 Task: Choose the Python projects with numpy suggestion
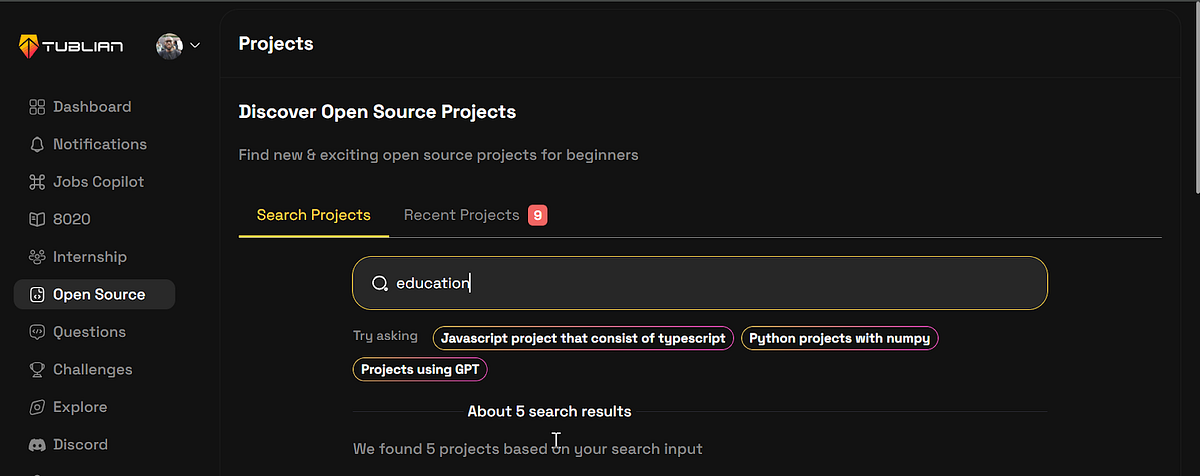click(x=840, y=338)
